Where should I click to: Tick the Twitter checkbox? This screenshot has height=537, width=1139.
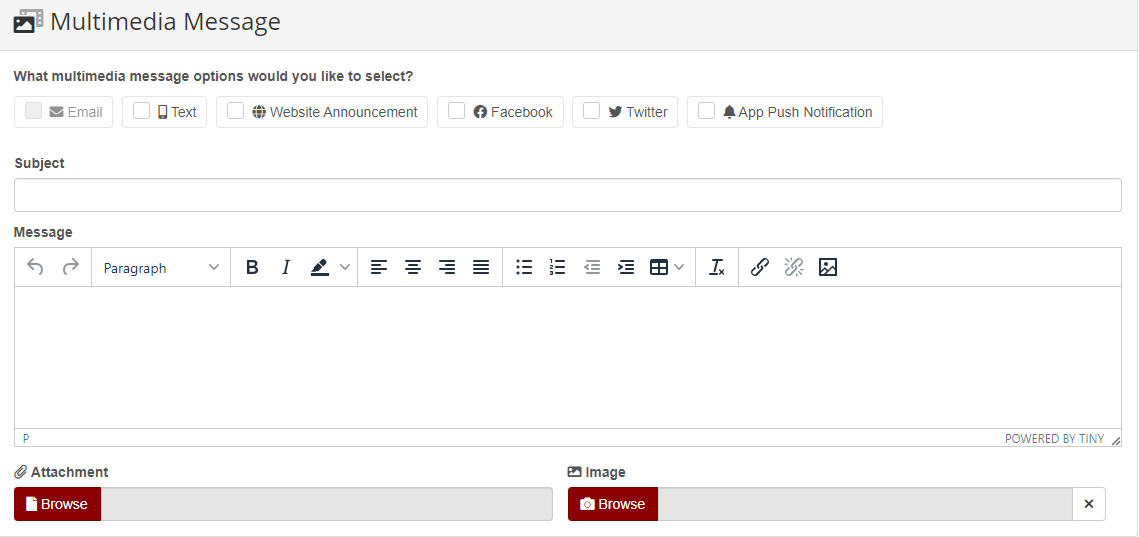[592, 111]
